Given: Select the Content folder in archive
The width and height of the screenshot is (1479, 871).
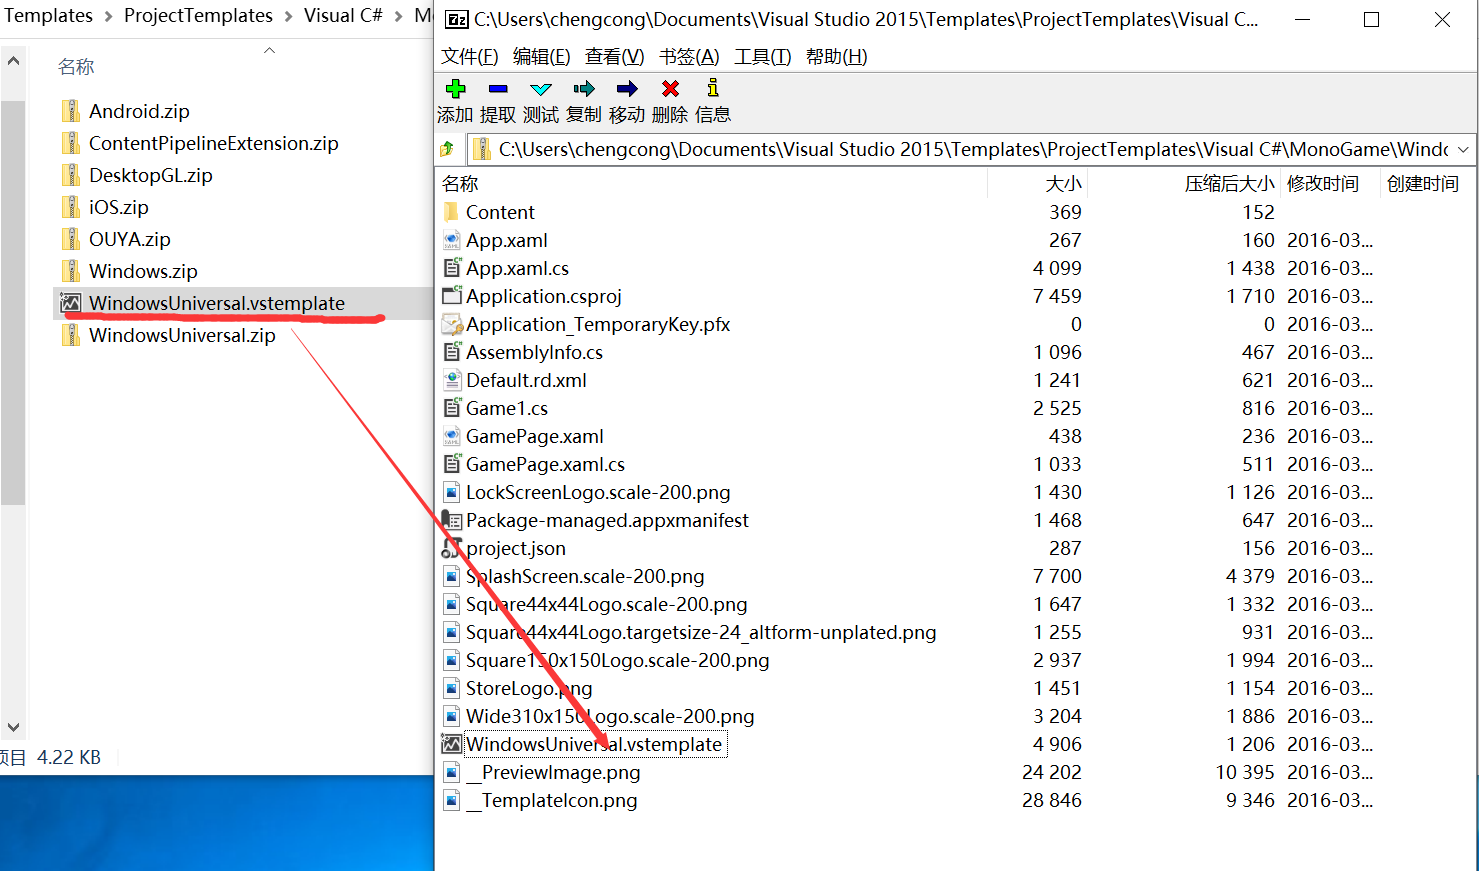Looking at the screenshot, I should (x=500, y=212).
